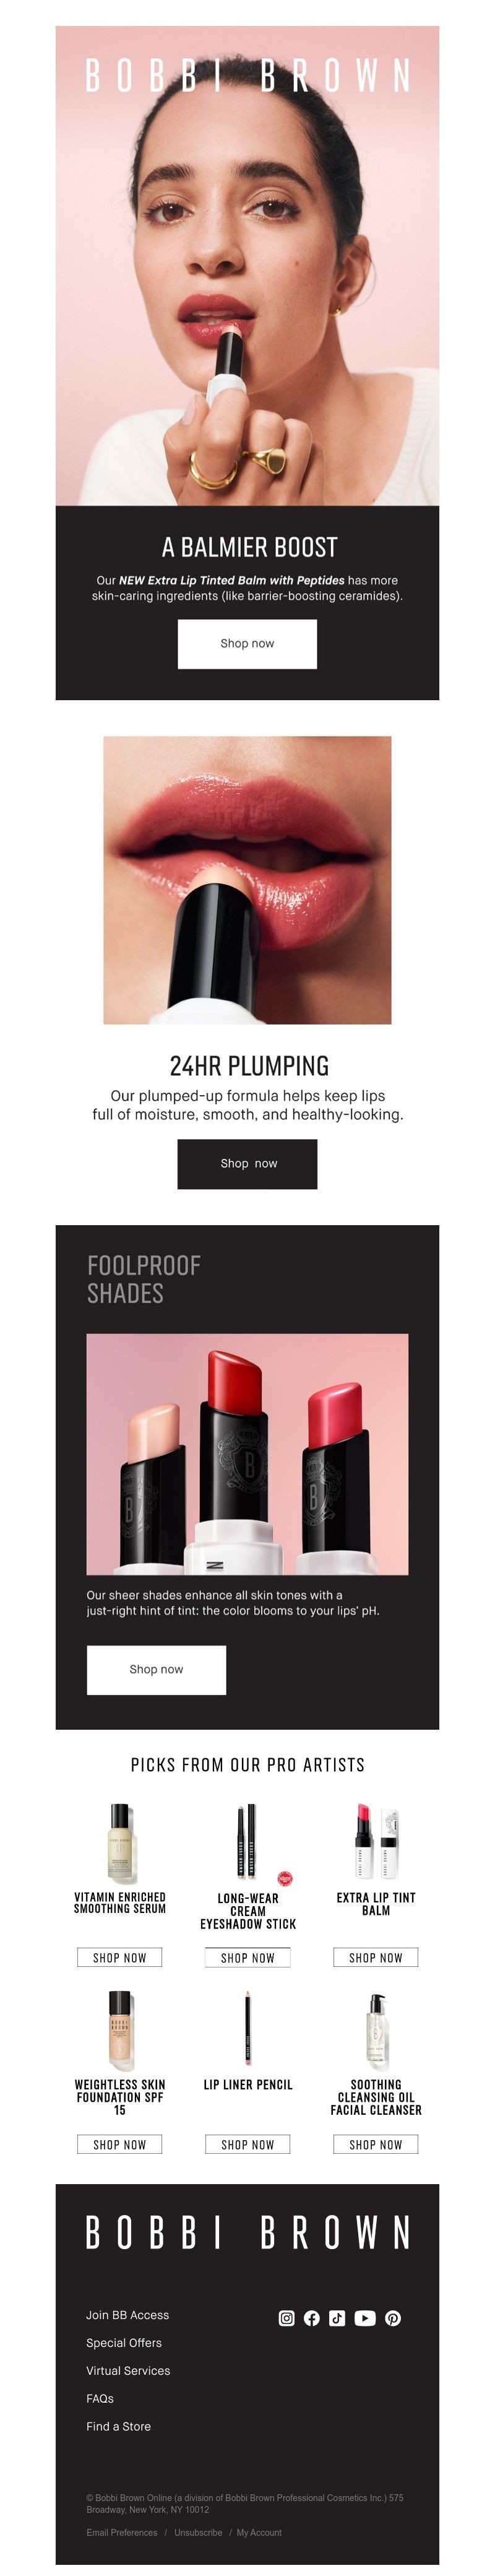495x2576 pixels.
Task: Shop the Vitamin Enriched Smoothing Serum
Action: pos(120,1958)
